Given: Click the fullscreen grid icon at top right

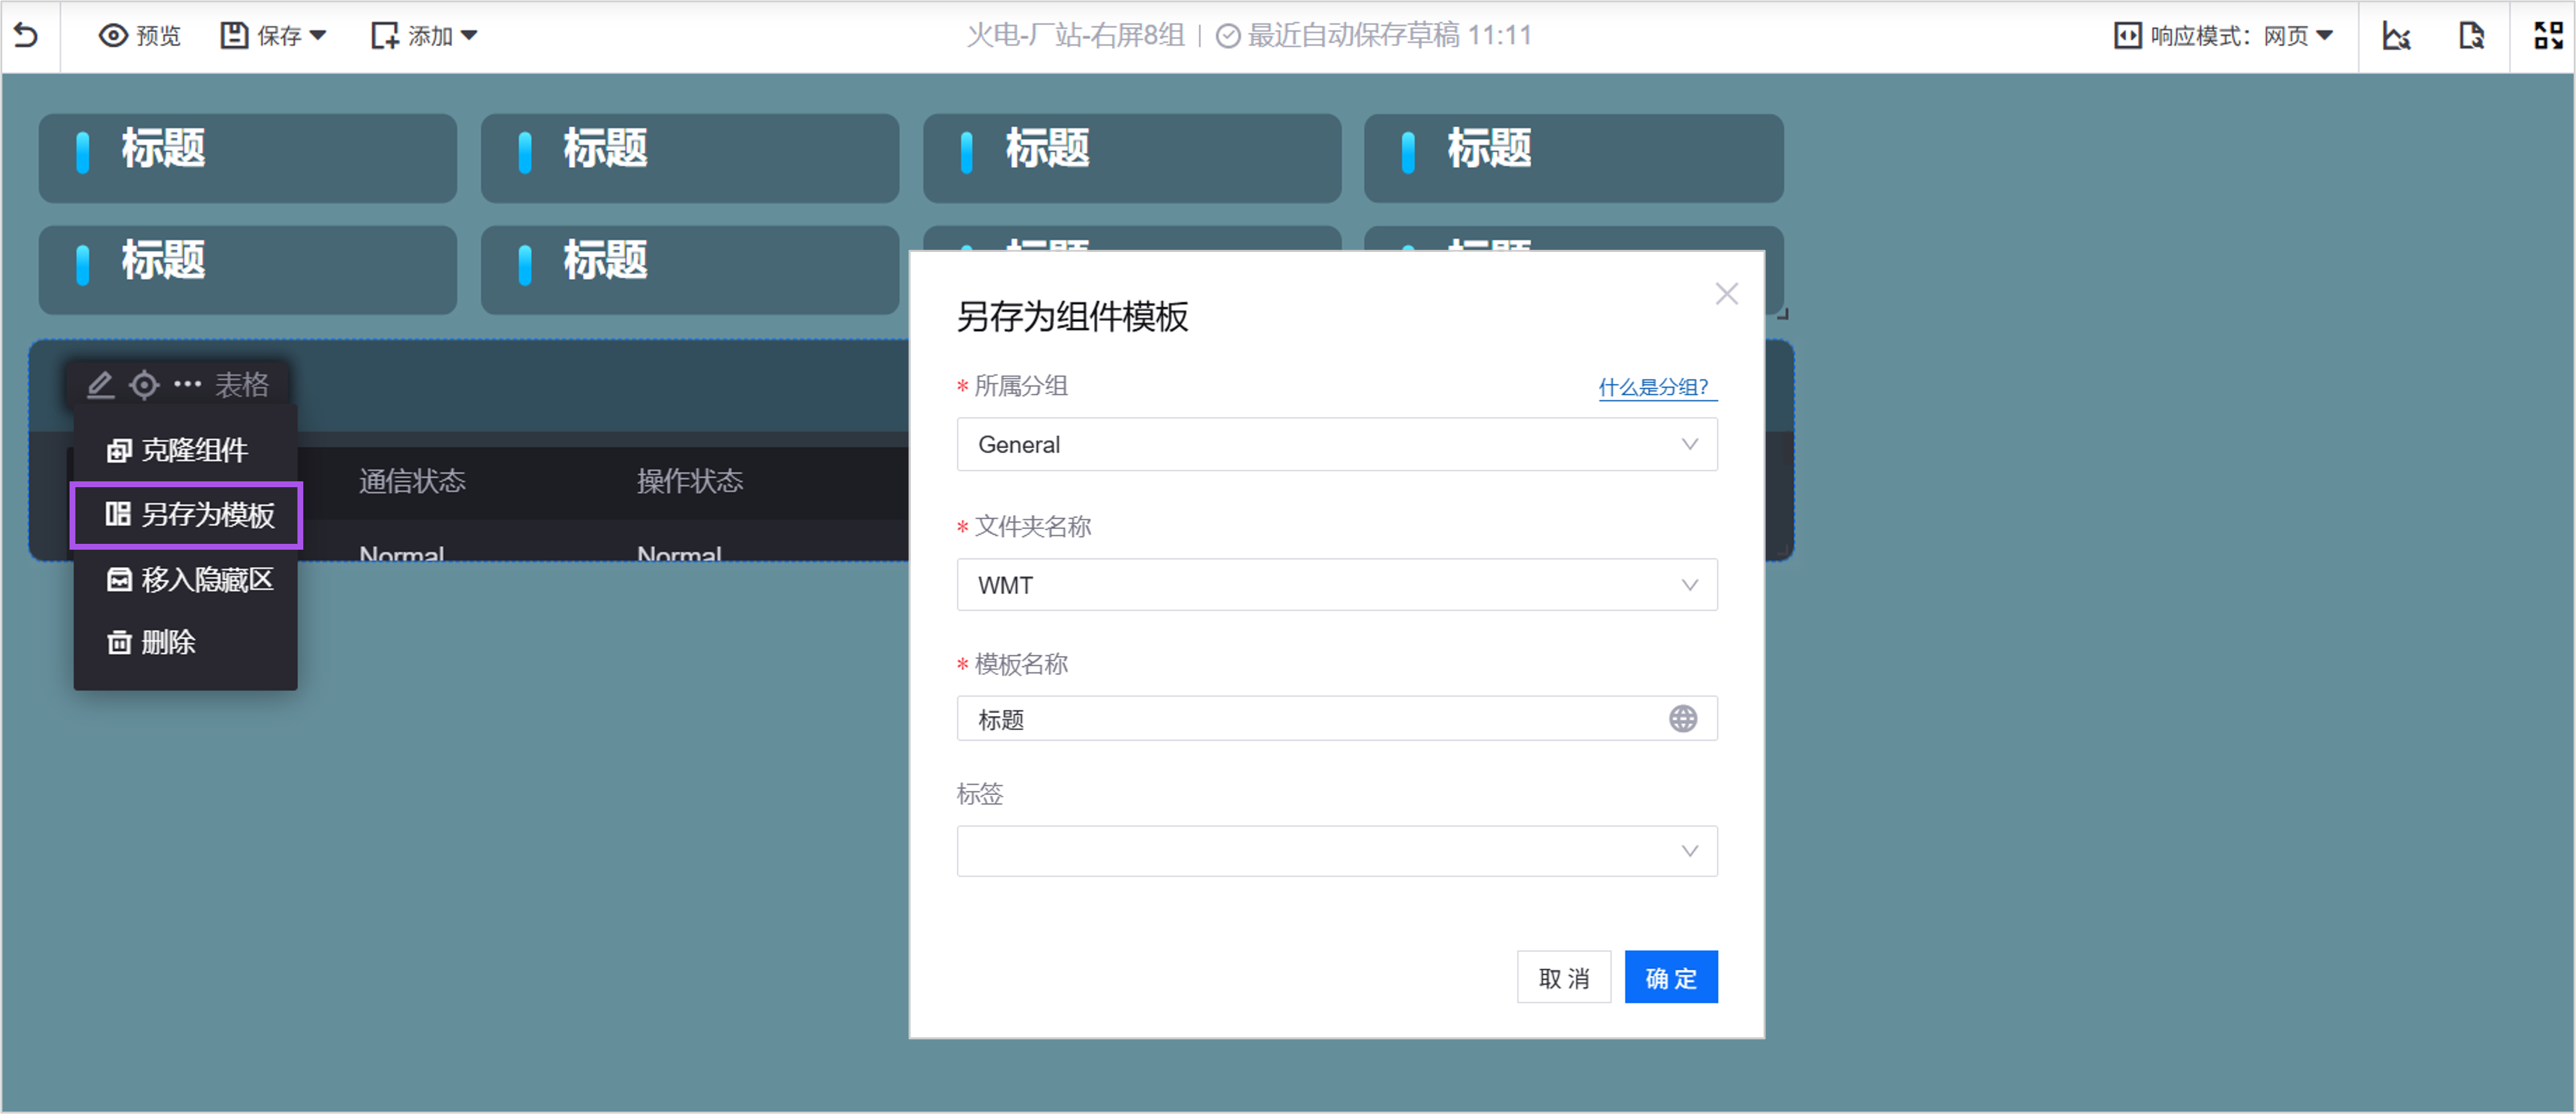Looking at the screenshot, I should click(x=2549, y=36).
